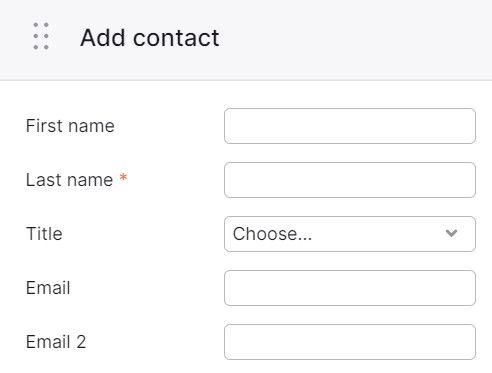Click into the Email input box
The width and height of the screenshot is (492, 373).
pos(350,288)
